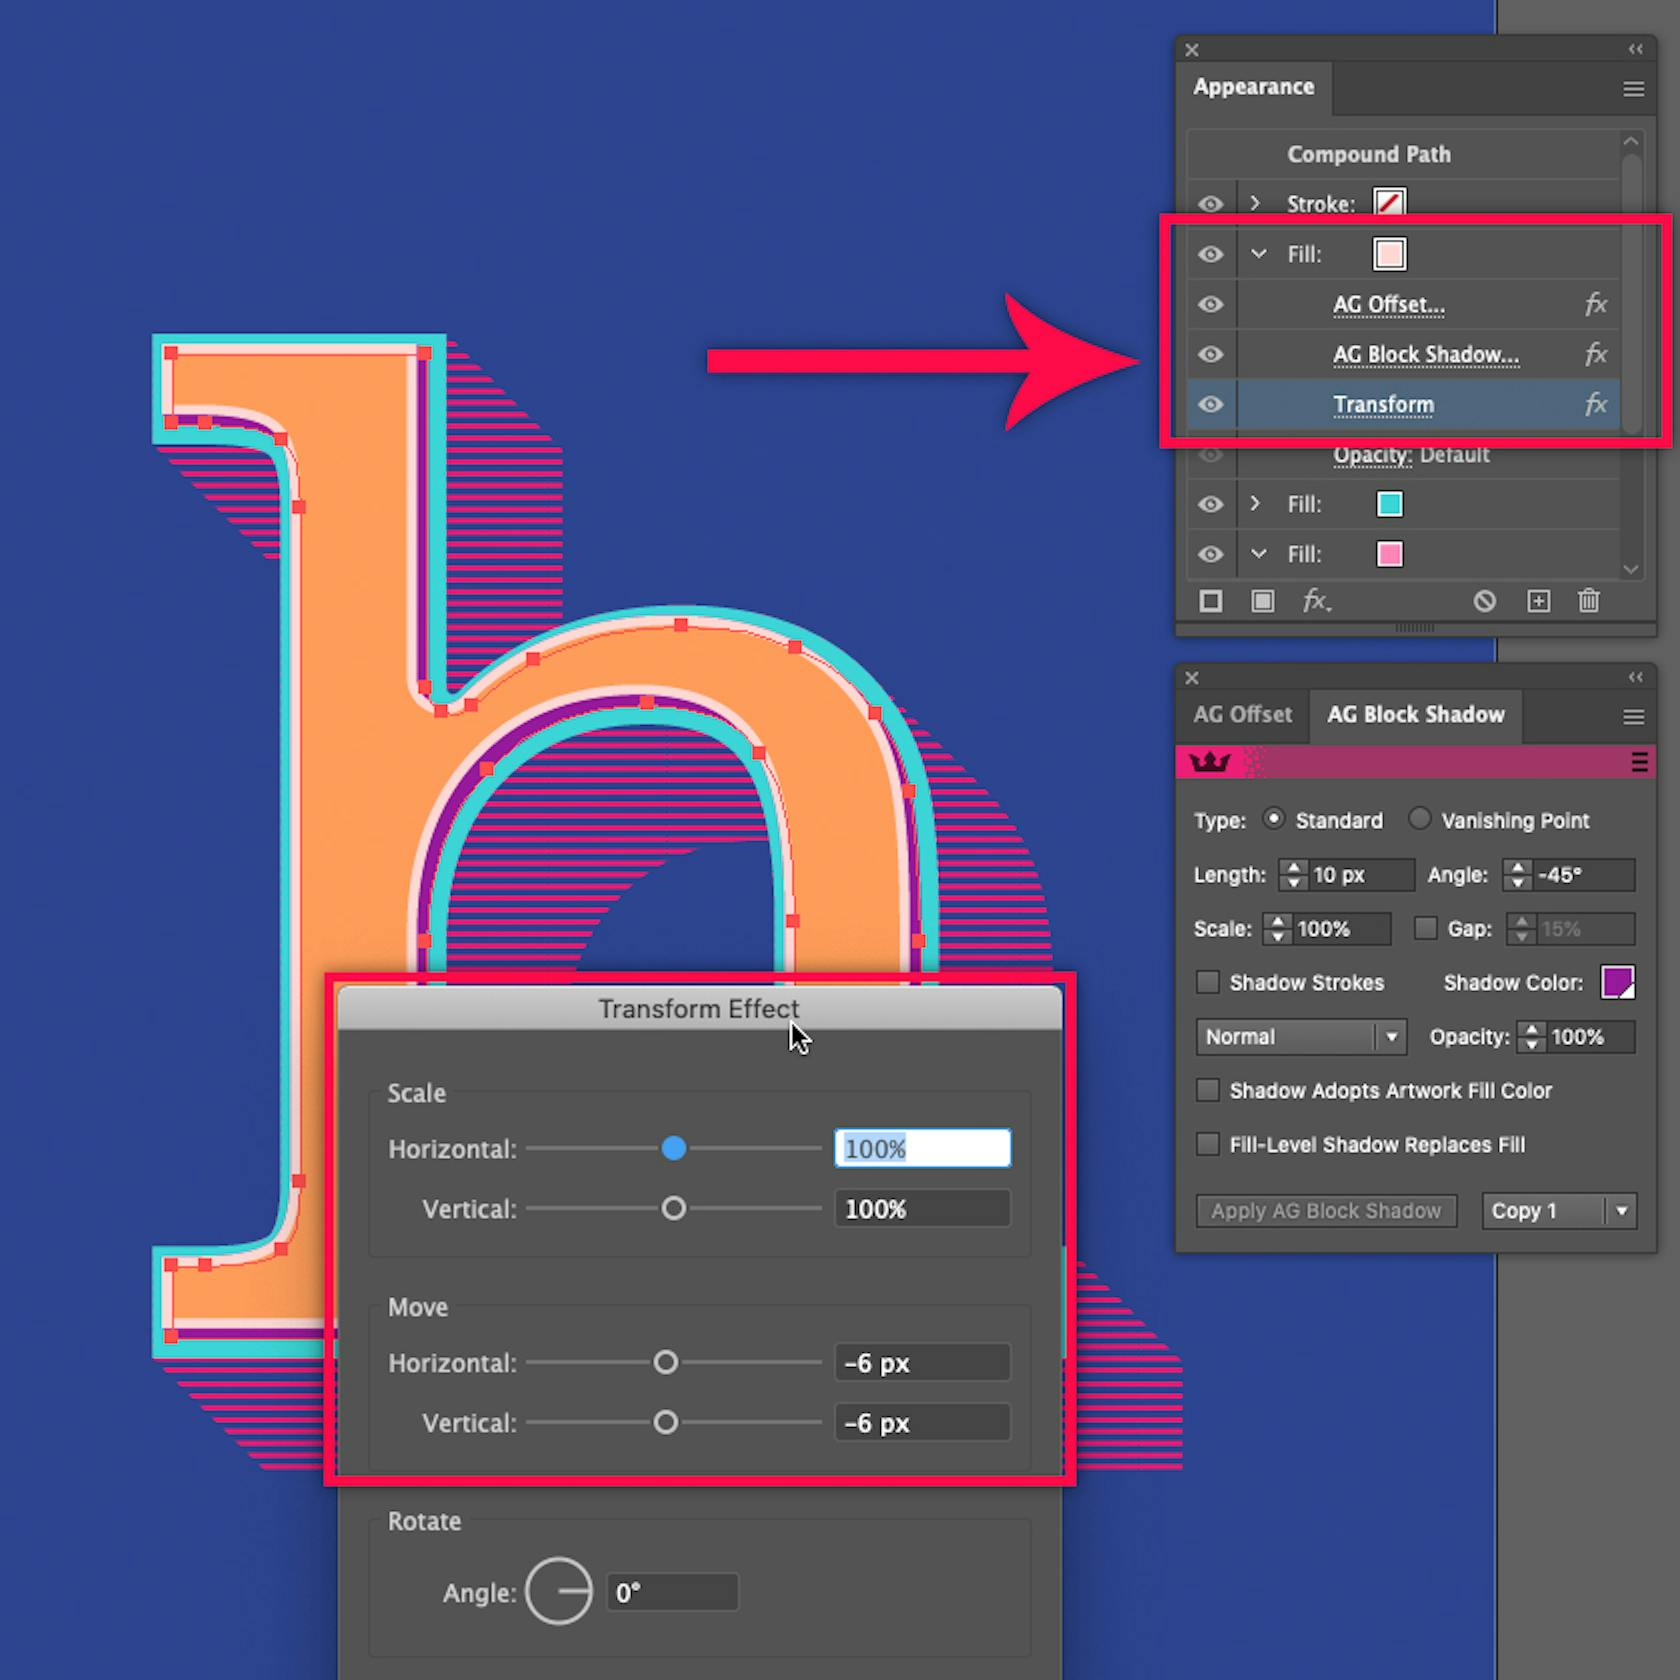This screenshot has width=1680, height=1680.
Task: Select the AG Block Shadow tab
Action: point(1415,715)
